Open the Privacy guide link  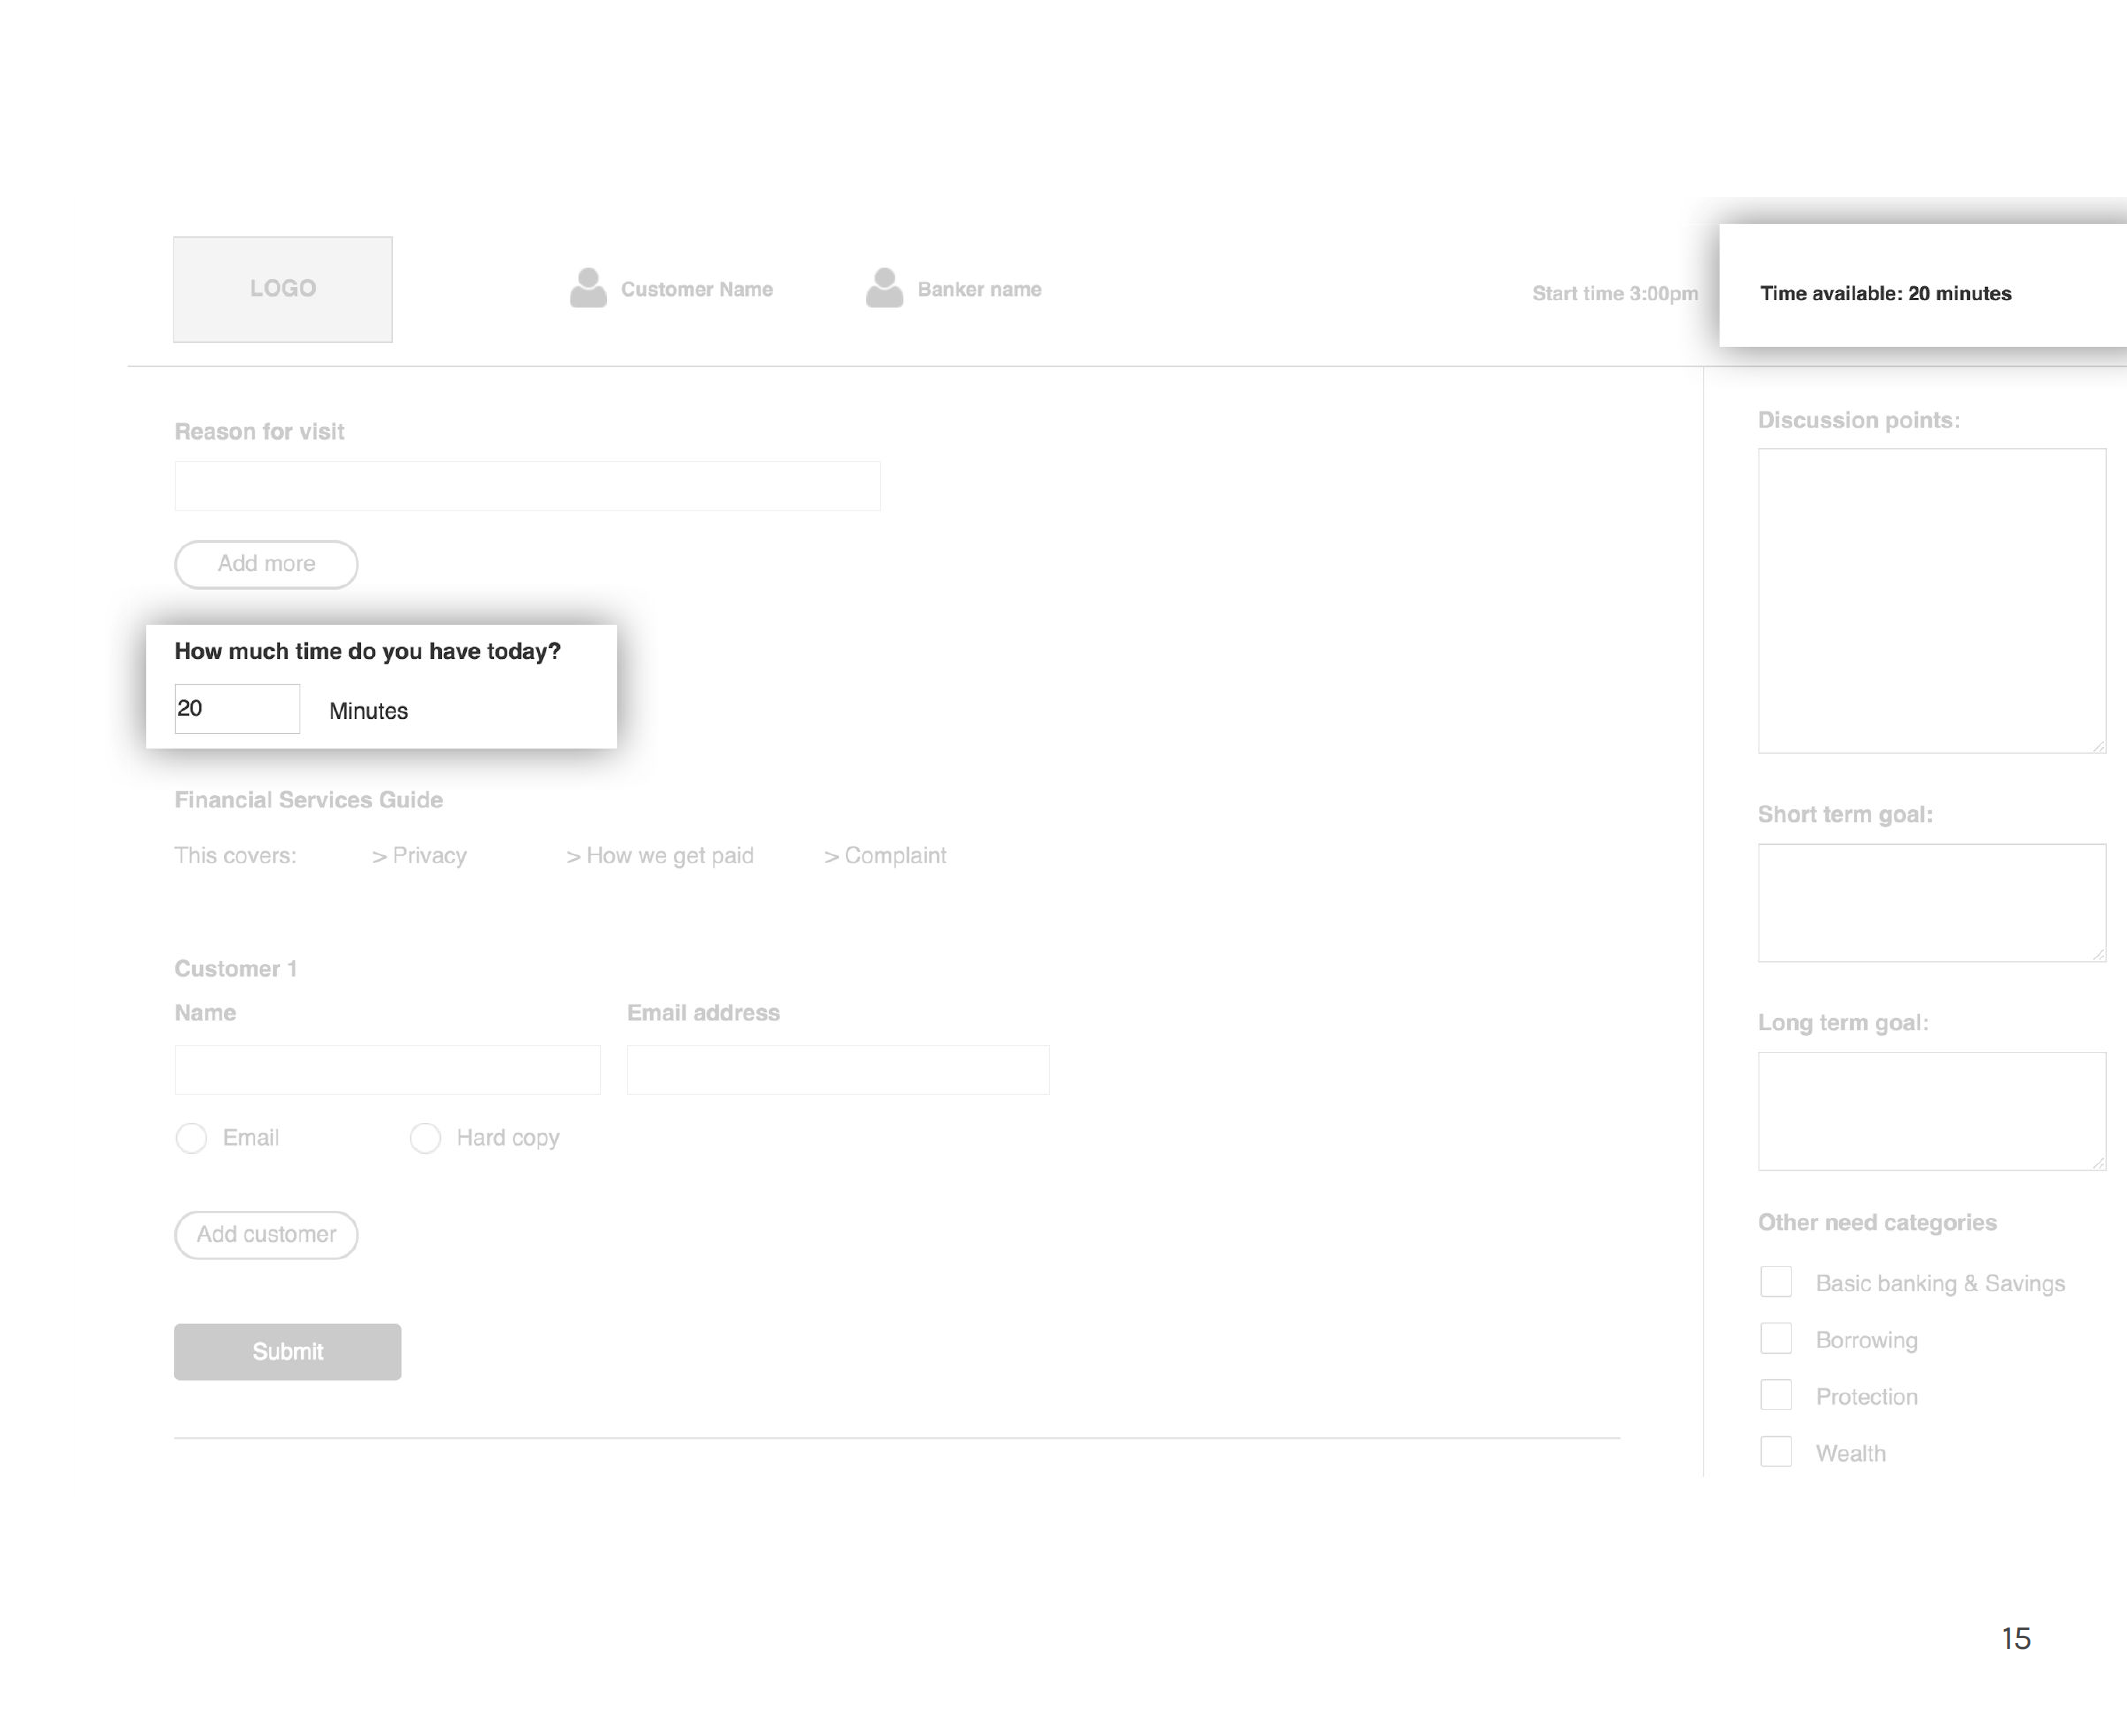pos(420,856)
